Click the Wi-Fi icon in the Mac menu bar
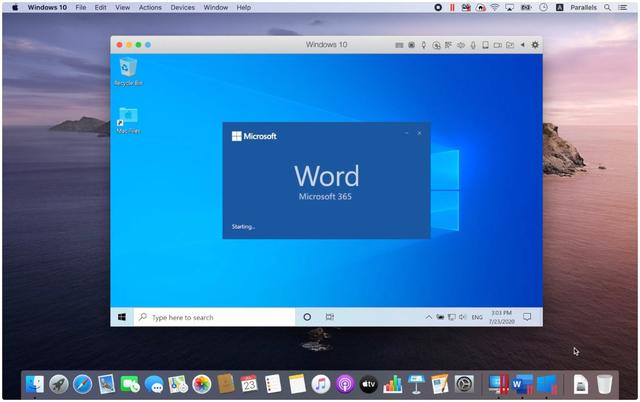 (x=494, y=7)
